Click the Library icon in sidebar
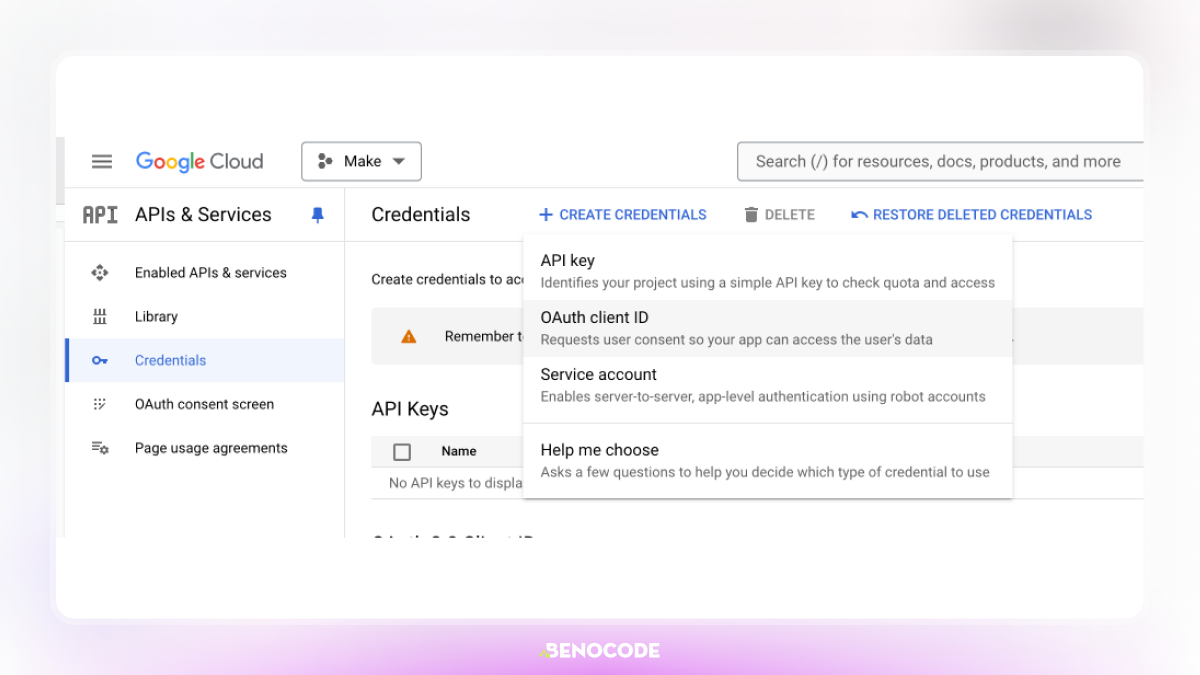The width and height of the screenshot is (1200, 675). click(x=99, y=316)
